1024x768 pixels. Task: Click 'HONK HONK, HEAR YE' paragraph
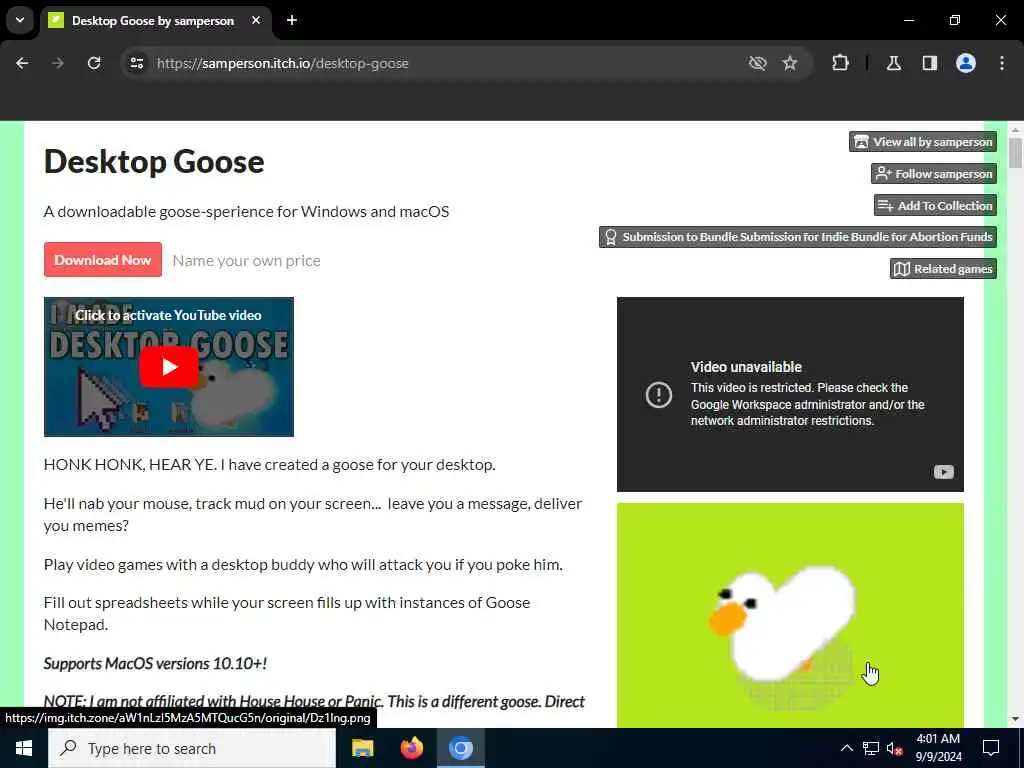tap(270, 465)
